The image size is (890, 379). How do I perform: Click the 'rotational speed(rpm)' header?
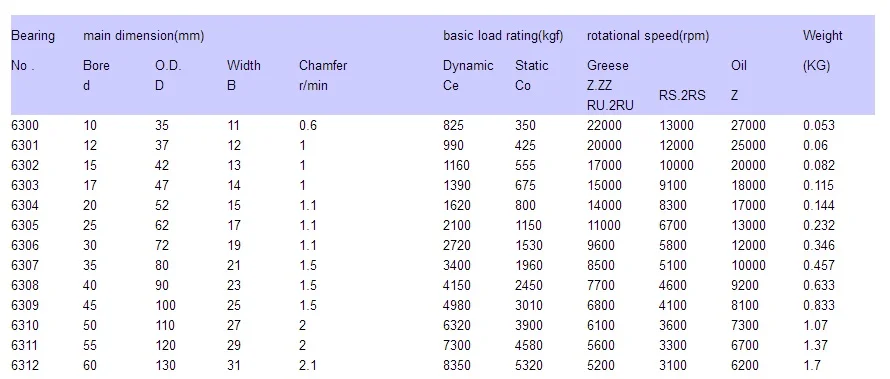[x=648, y=36]
